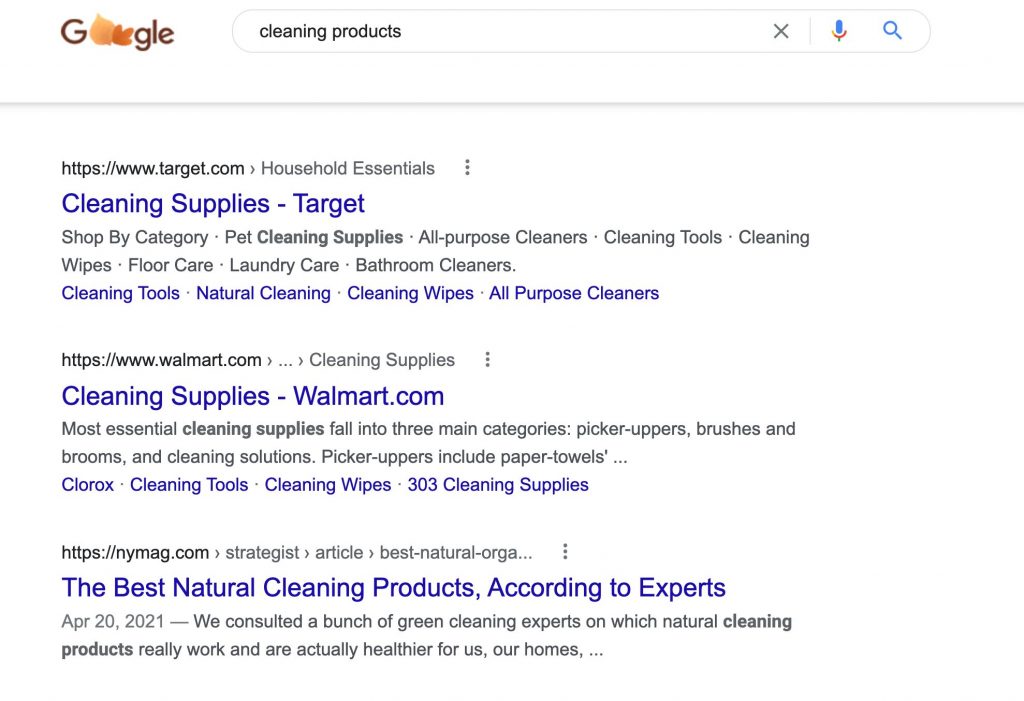Image resolution: width=1024 pixels, height=701 pixels.
Task: Clear the search box with X icon
Action: 781,31
